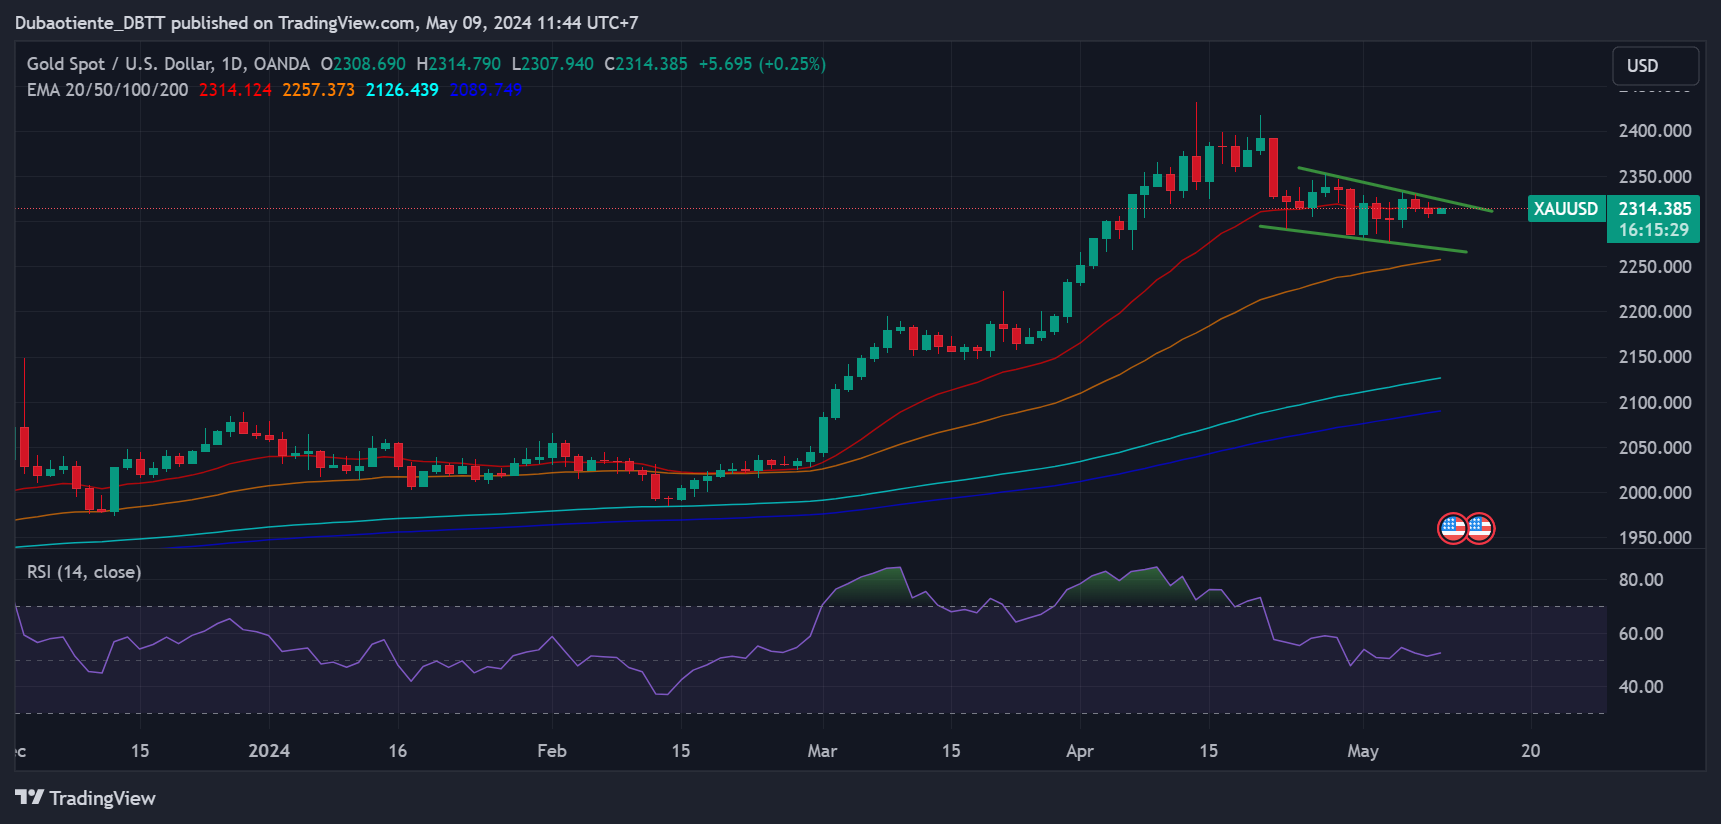The height and width of the screenshot is (824, 1721).
Task: Click the 2000.000 price axis label
Action: pyautogui.click(x=1655, y=493)
